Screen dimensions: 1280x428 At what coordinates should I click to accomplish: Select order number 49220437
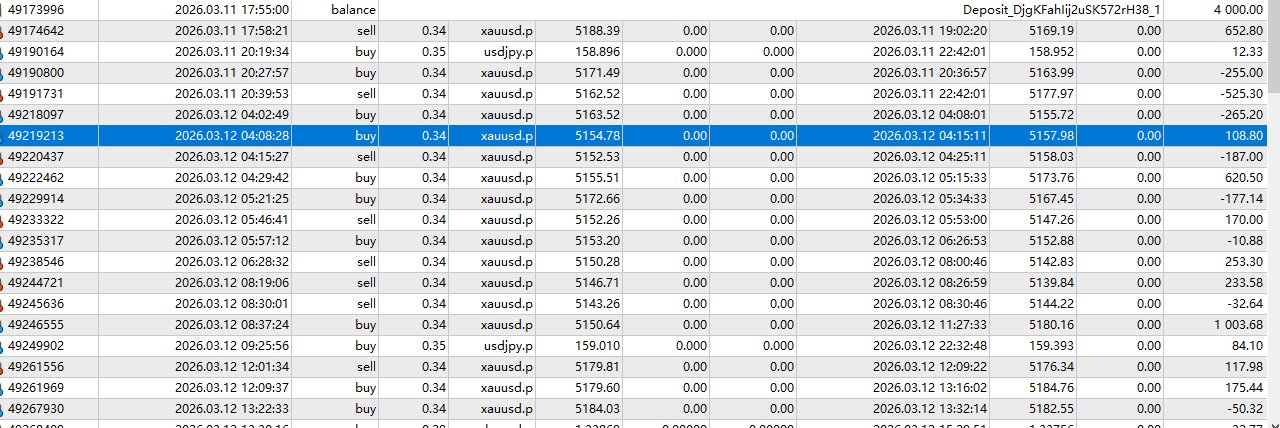(x=36, y=156)
